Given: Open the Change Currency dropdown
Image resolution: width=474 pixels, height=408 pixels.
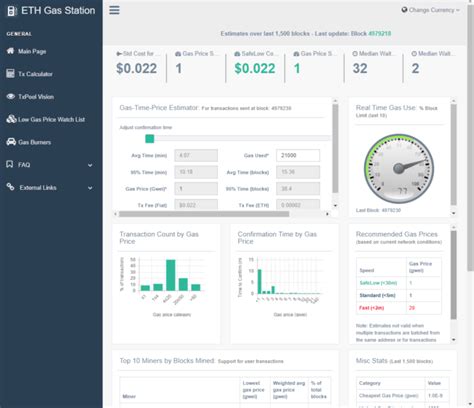Looking at the screenshot, I should [431, 10].
